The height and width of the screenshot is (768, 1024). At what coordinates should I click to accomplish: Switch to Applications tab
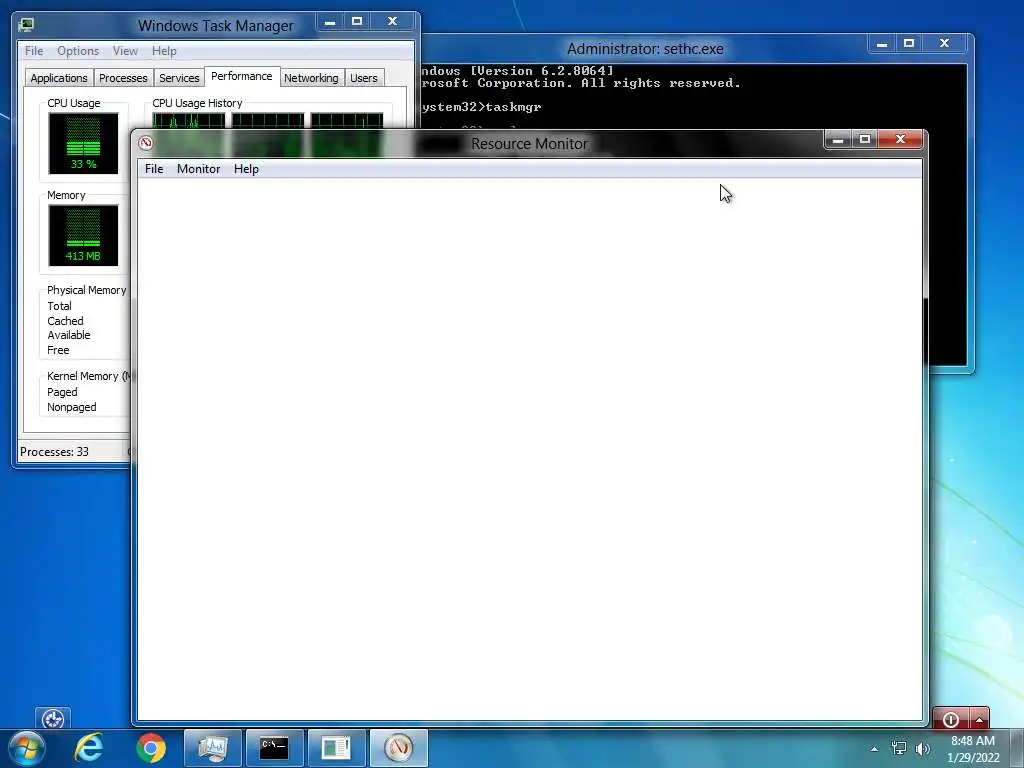point(59,78)
